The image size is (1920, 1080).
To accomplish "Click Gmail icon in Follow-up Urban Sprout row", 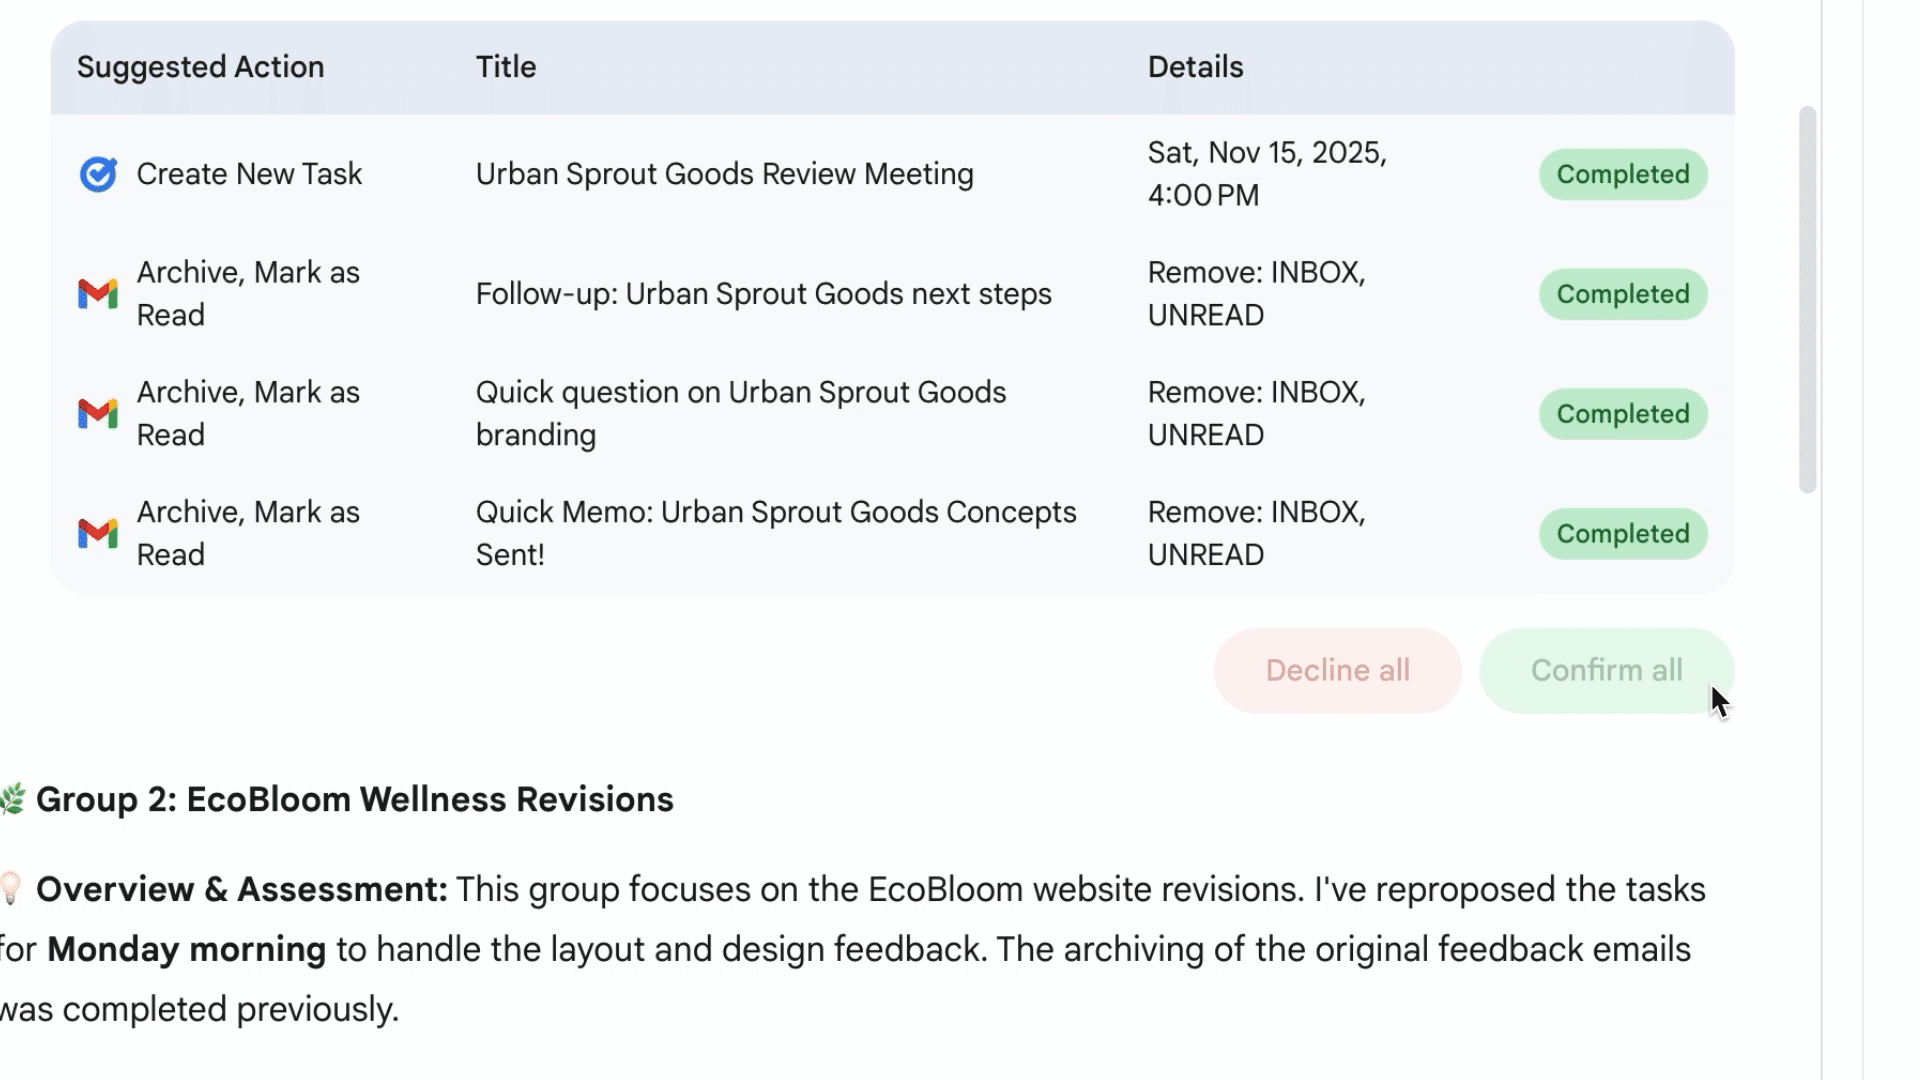I will [98, 294].
